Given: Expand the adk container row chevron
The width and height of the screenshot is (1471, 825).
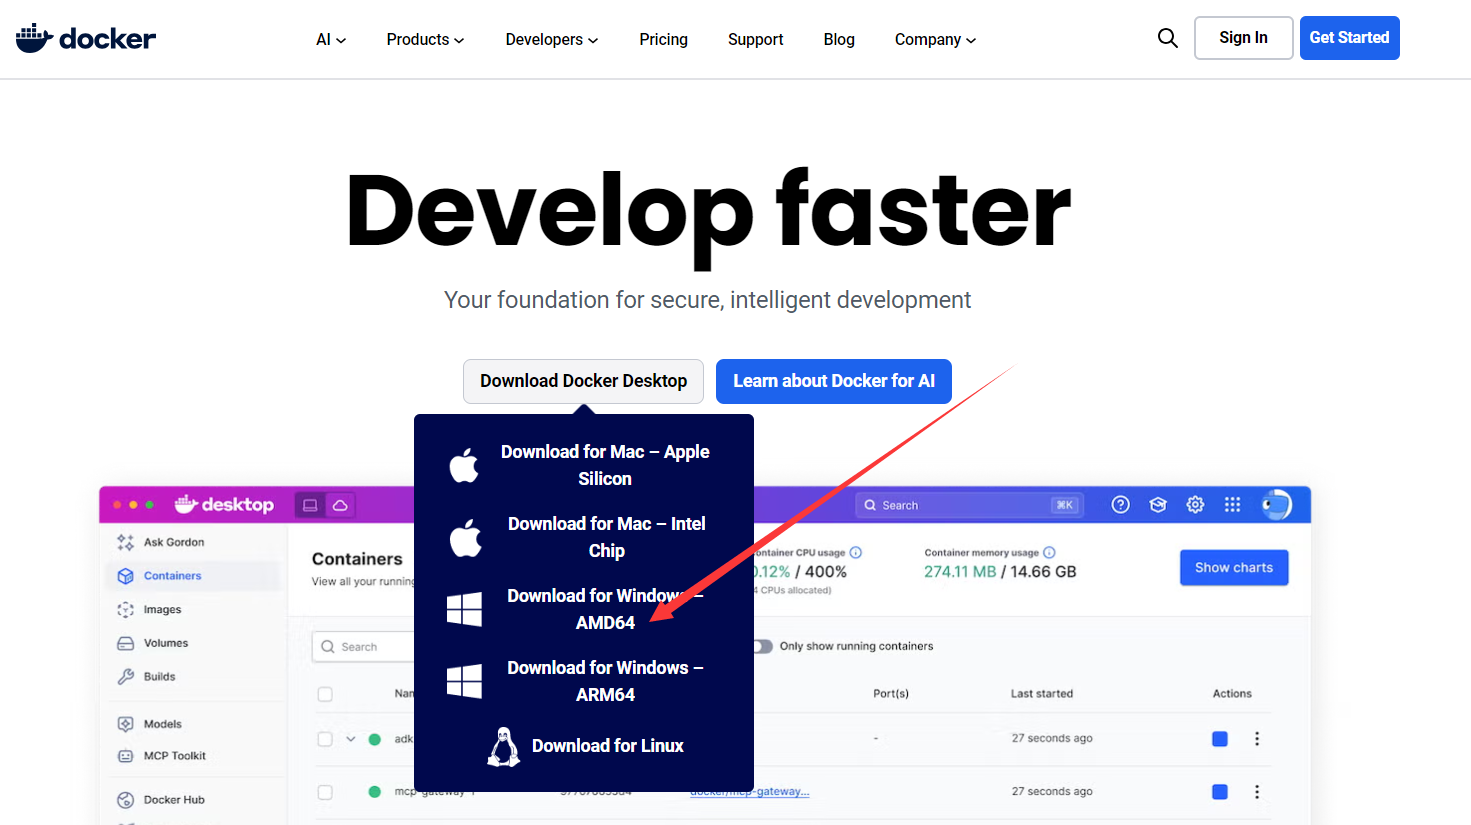Looking at the screenshot, I should coord(351,739).
